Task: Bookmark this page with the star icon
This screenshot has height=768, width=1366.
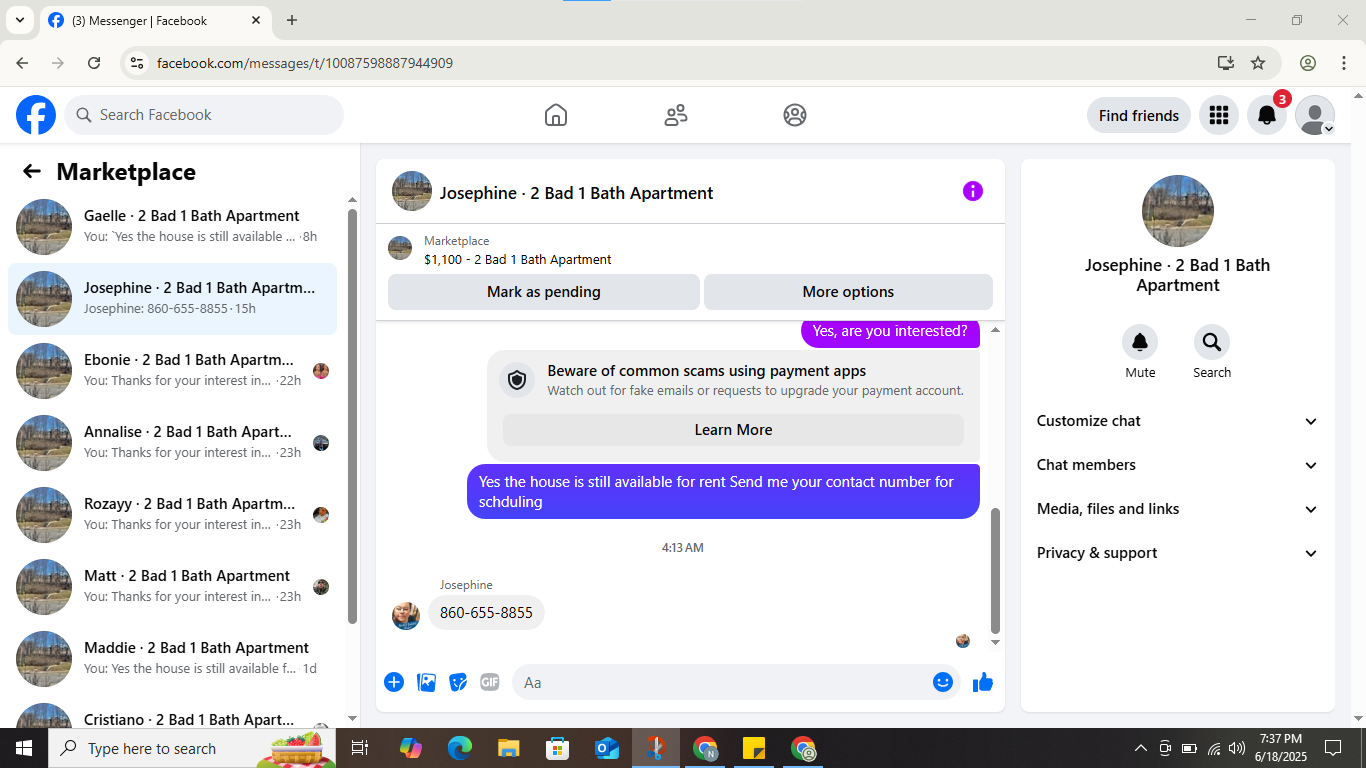Action: click(1258, 63)
